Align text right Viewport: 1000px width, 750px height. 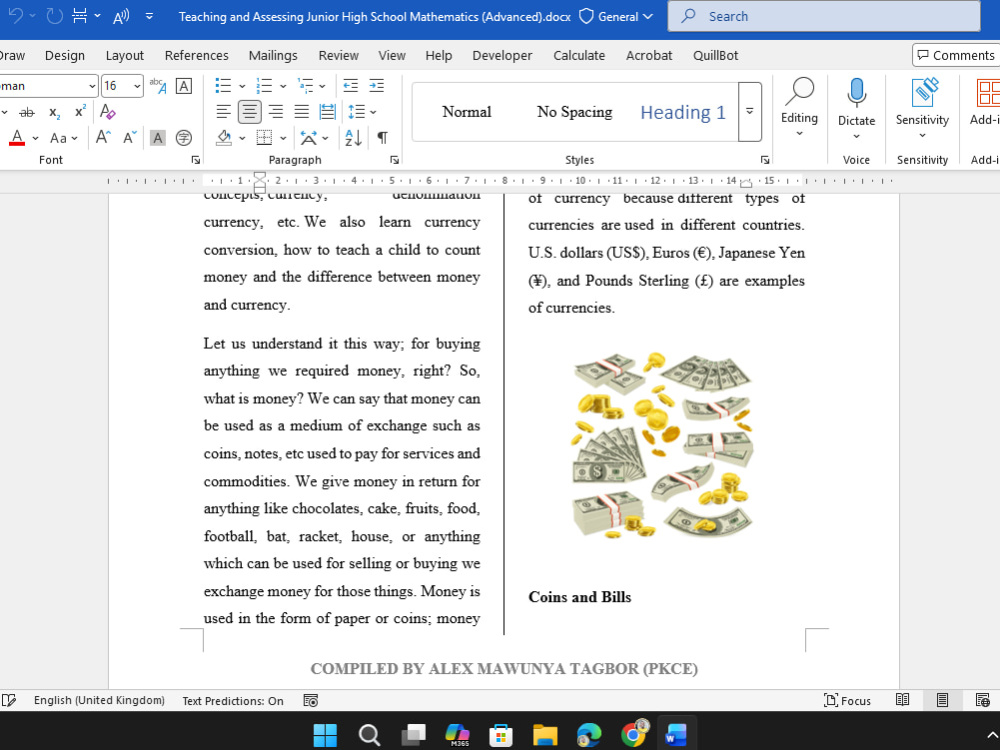click(x=276, y=112)
